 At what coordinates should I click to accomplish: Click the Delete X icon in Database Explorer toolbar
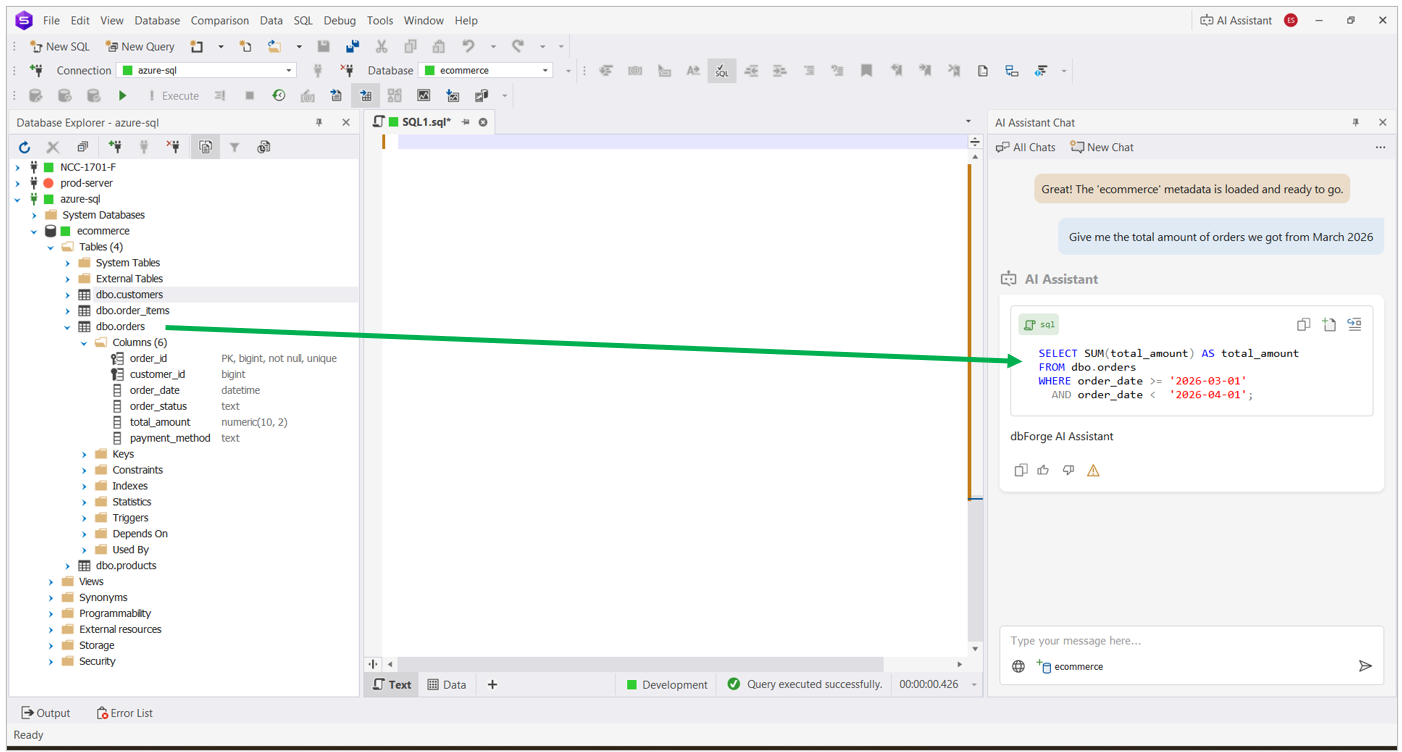coord(53,147)
